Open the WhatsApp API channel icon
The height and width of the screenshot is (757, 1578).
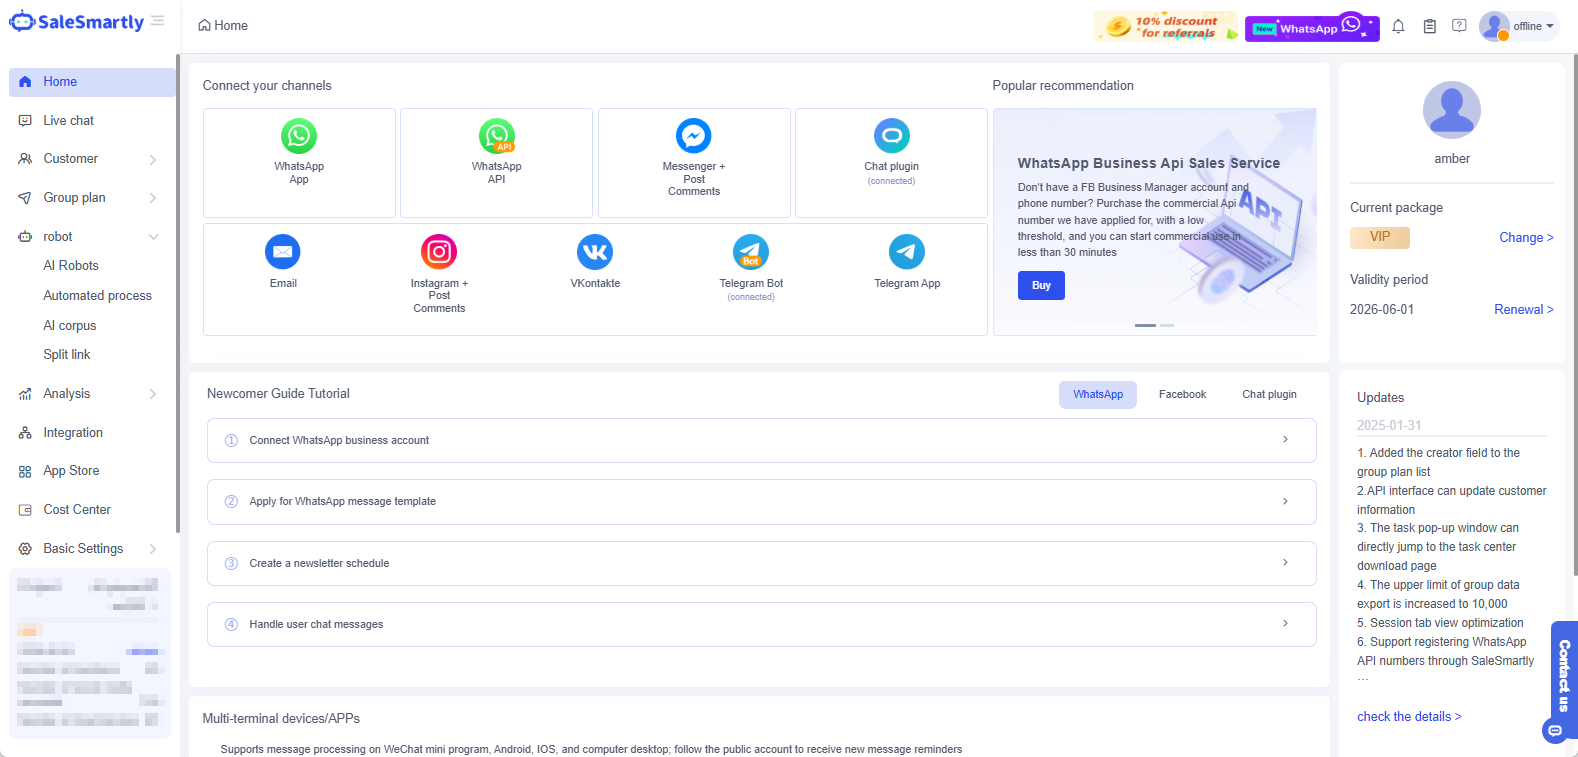tap(497, 136)
